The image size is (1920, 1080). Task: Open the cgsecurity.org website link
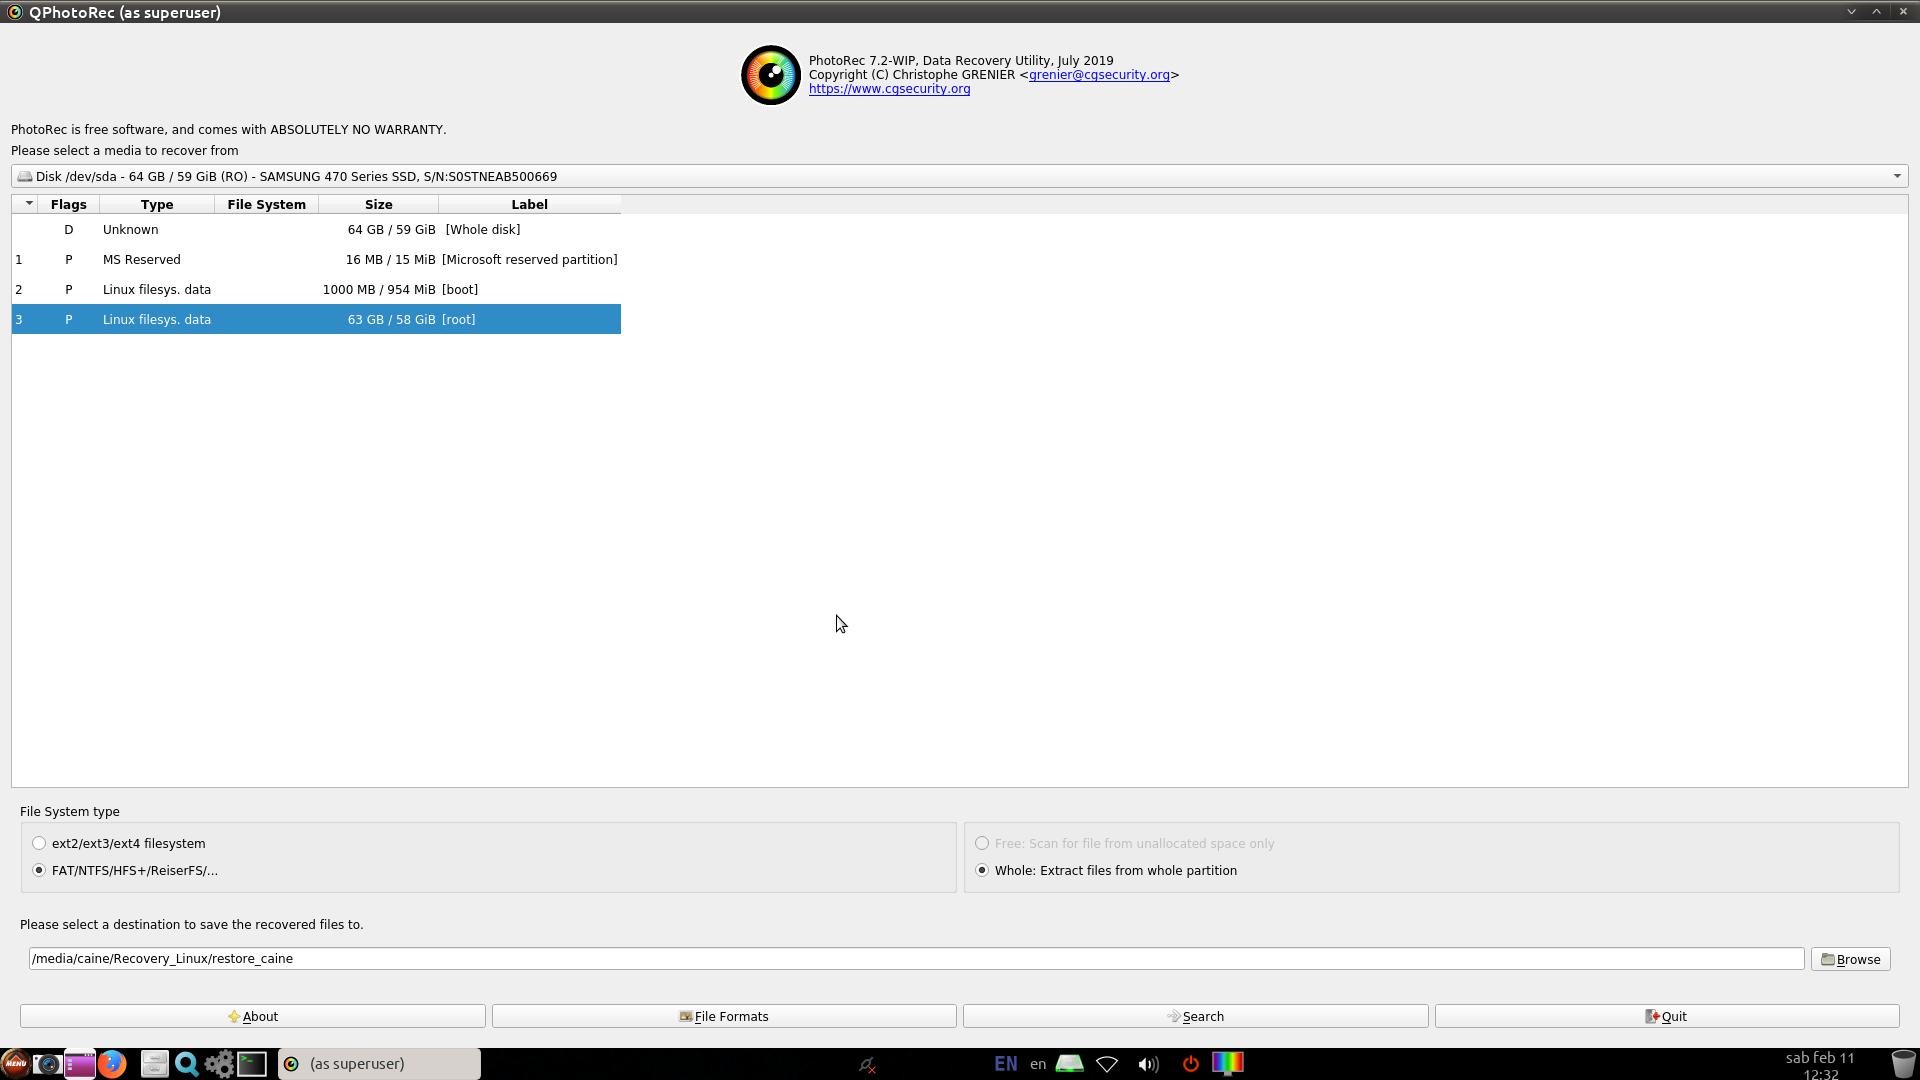pyautogui.click(x=889, y=89)
